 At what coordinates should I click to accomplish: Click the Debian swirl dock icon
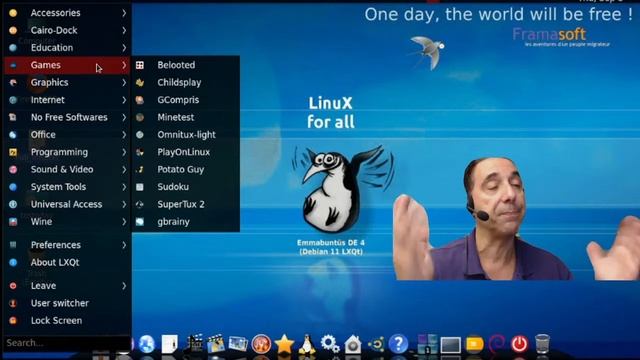click(x=497, y=344)
